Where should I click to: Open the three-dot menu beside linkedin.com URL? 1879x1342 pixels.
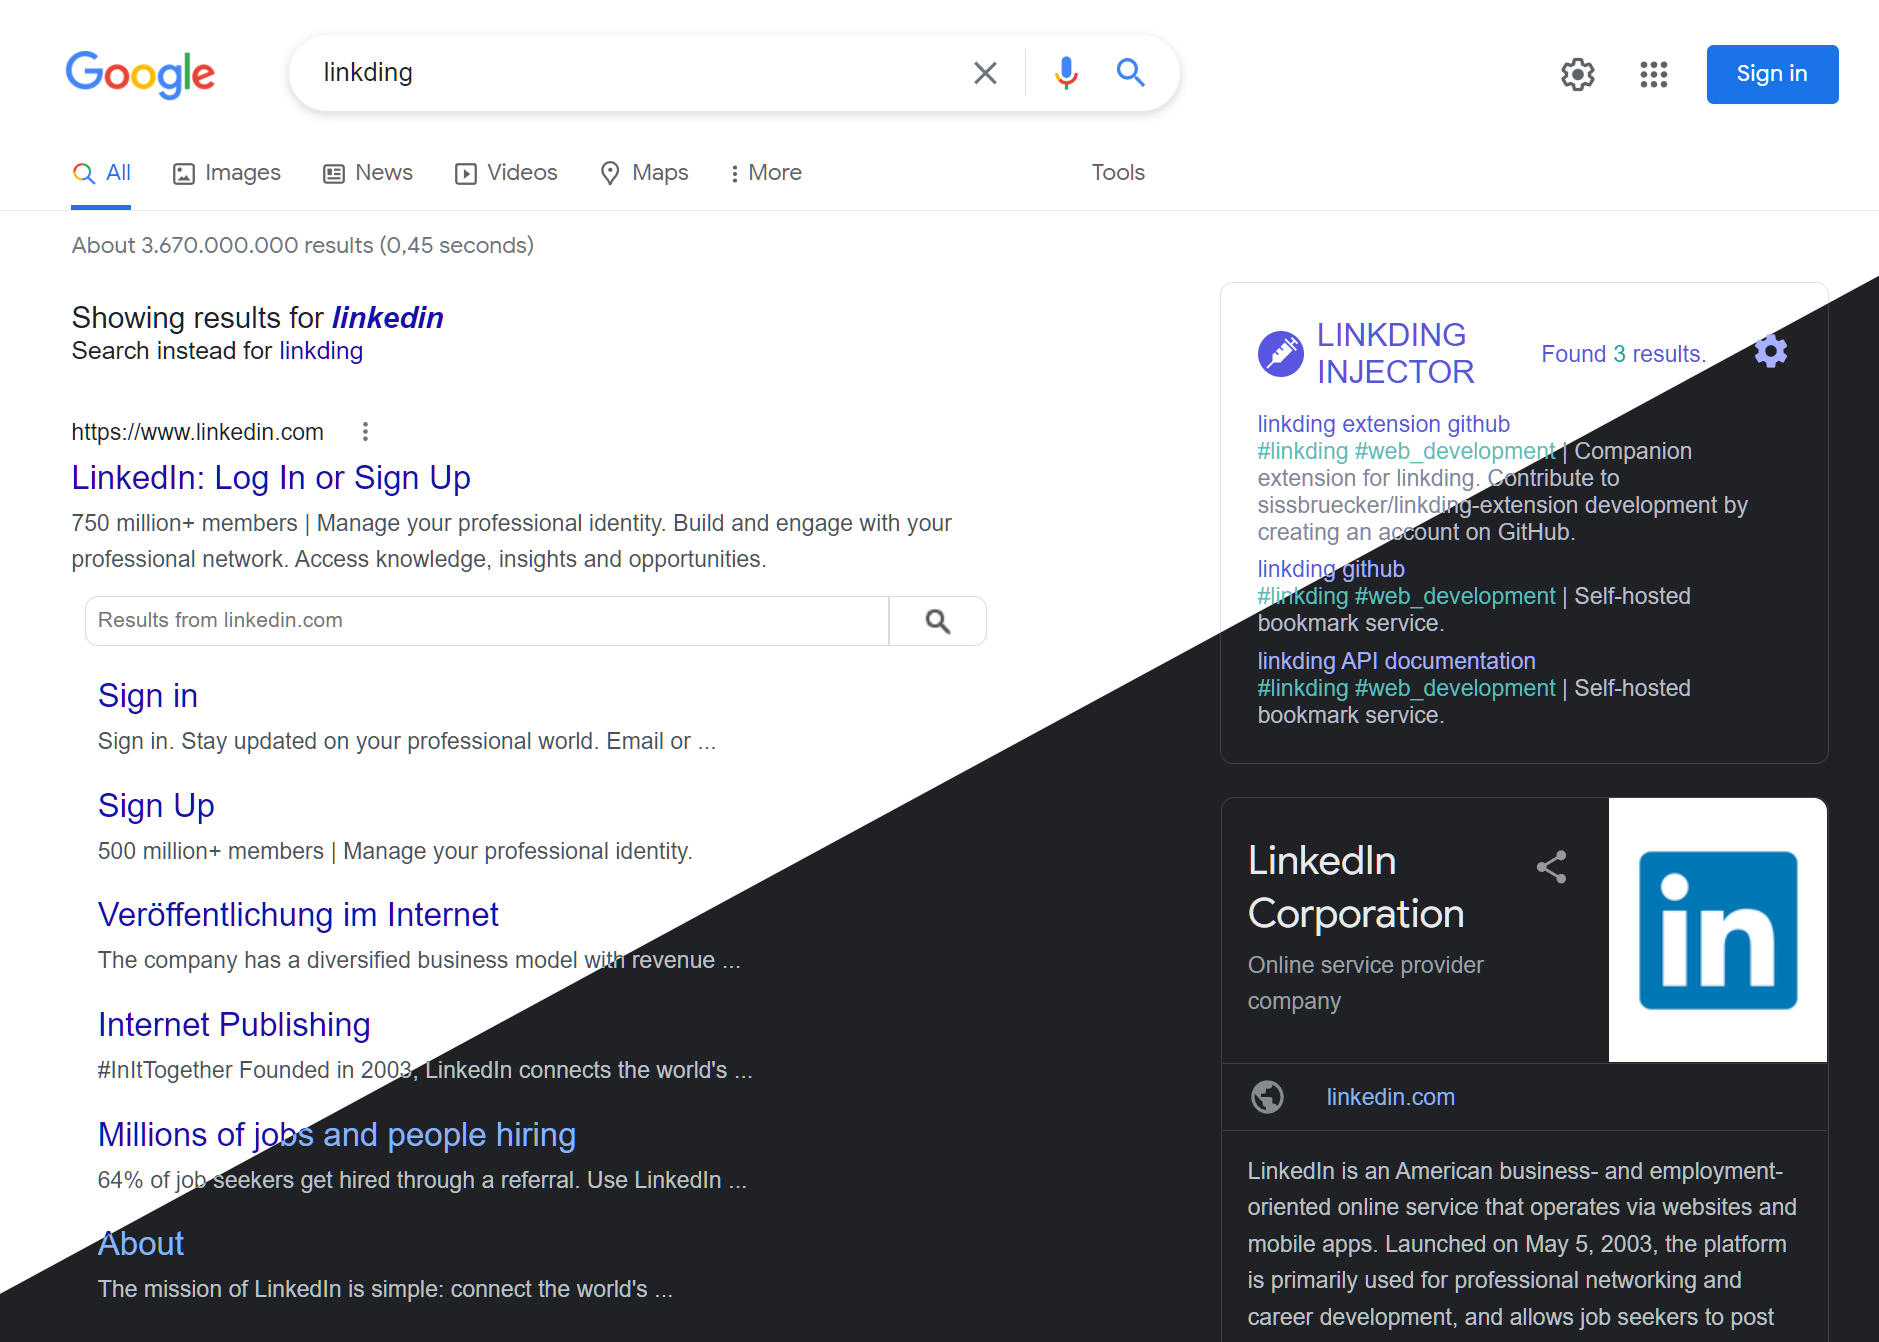[365, 431]
